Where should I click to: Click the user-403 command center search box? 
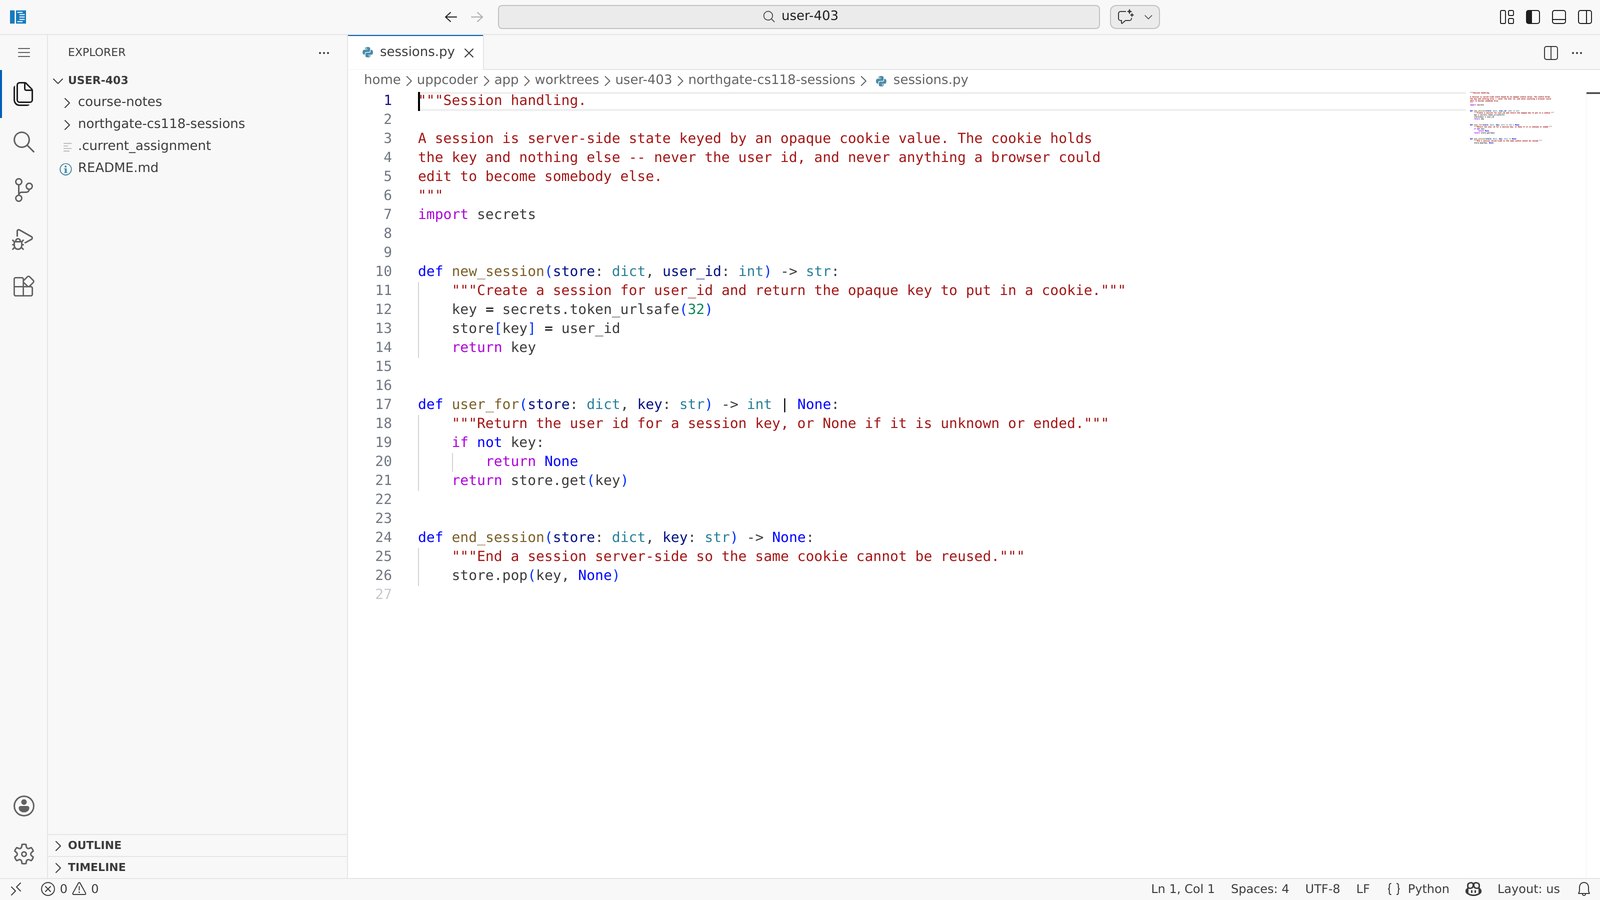click(x=799, y=17)
